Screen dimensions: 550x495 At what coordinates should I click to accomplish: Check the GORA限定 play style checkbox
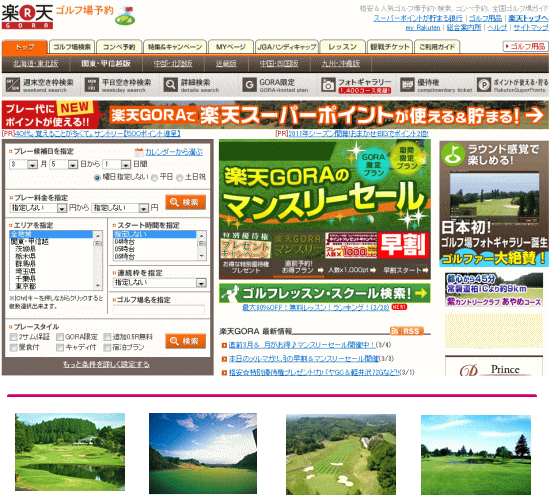coord(60,337)
